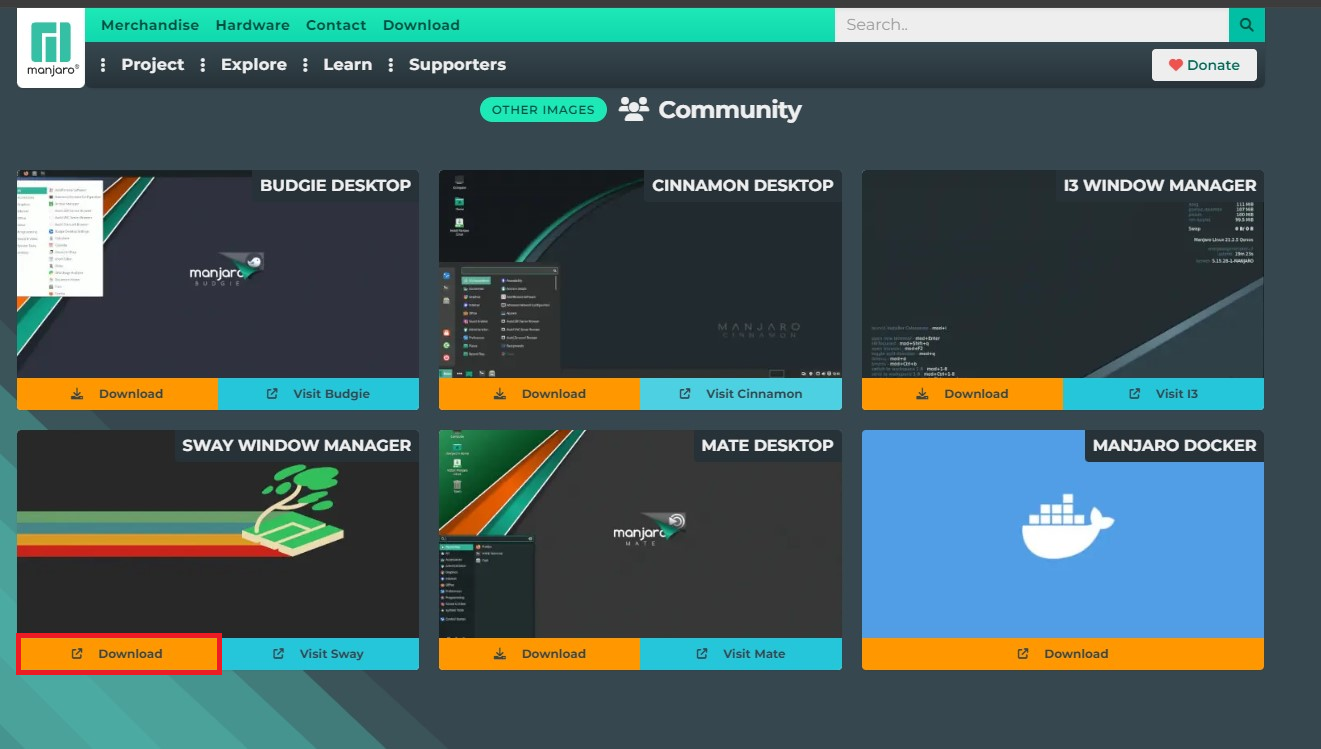Click the OTHER IMAGES badge
Screen dimensions: 1321x749
[x=543, y=110]
